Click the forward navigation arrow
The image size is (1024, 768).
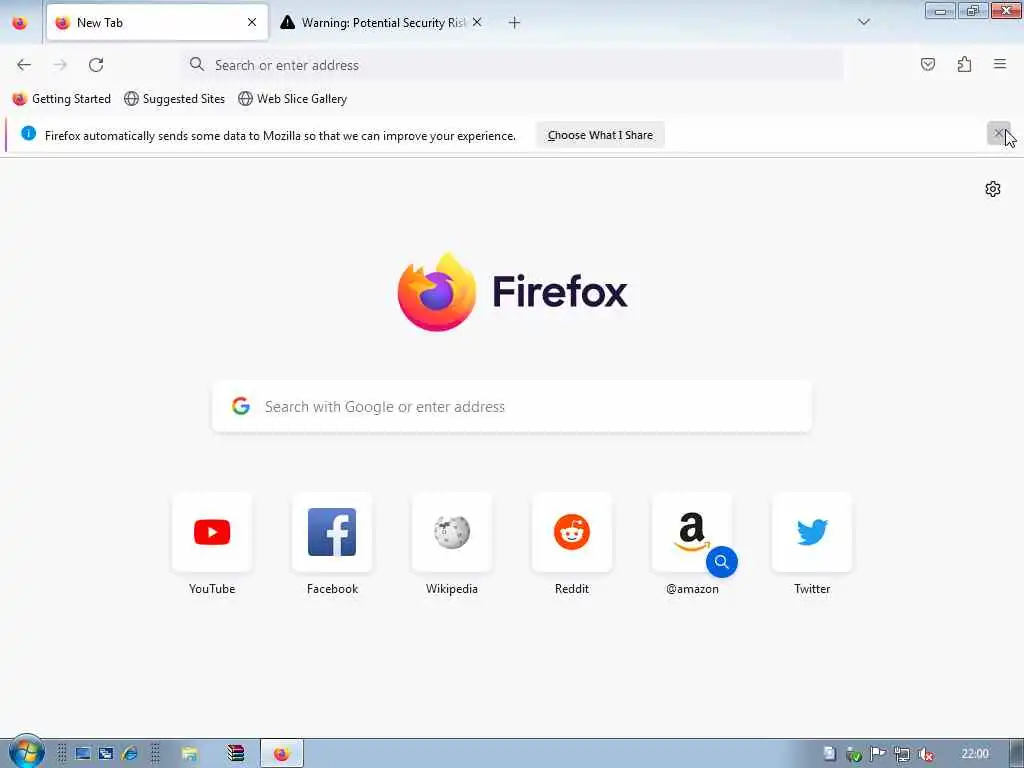coord(60,65)
